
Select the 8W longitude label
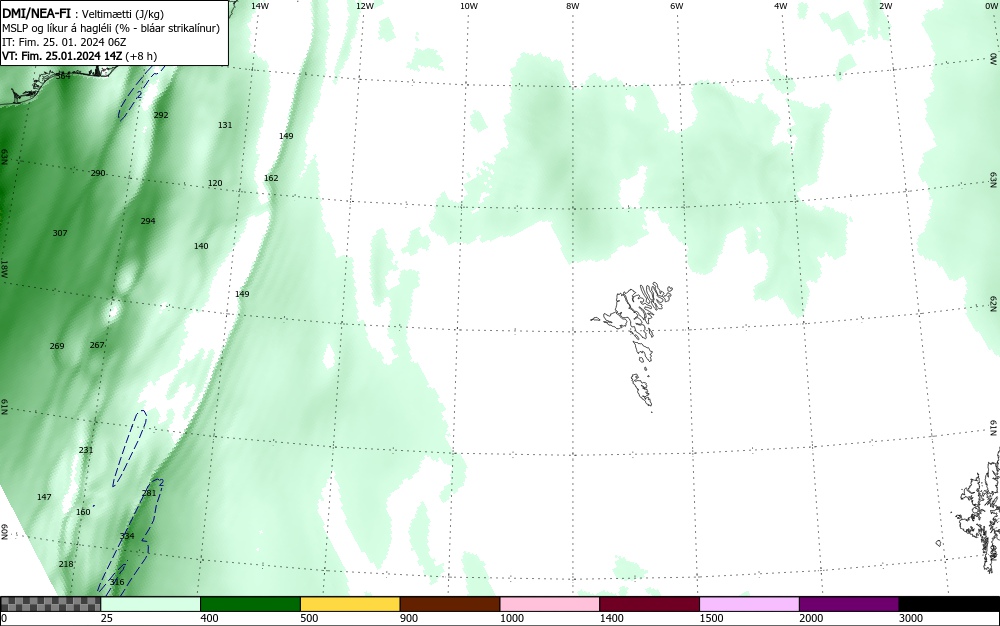[x=573, y=6]
